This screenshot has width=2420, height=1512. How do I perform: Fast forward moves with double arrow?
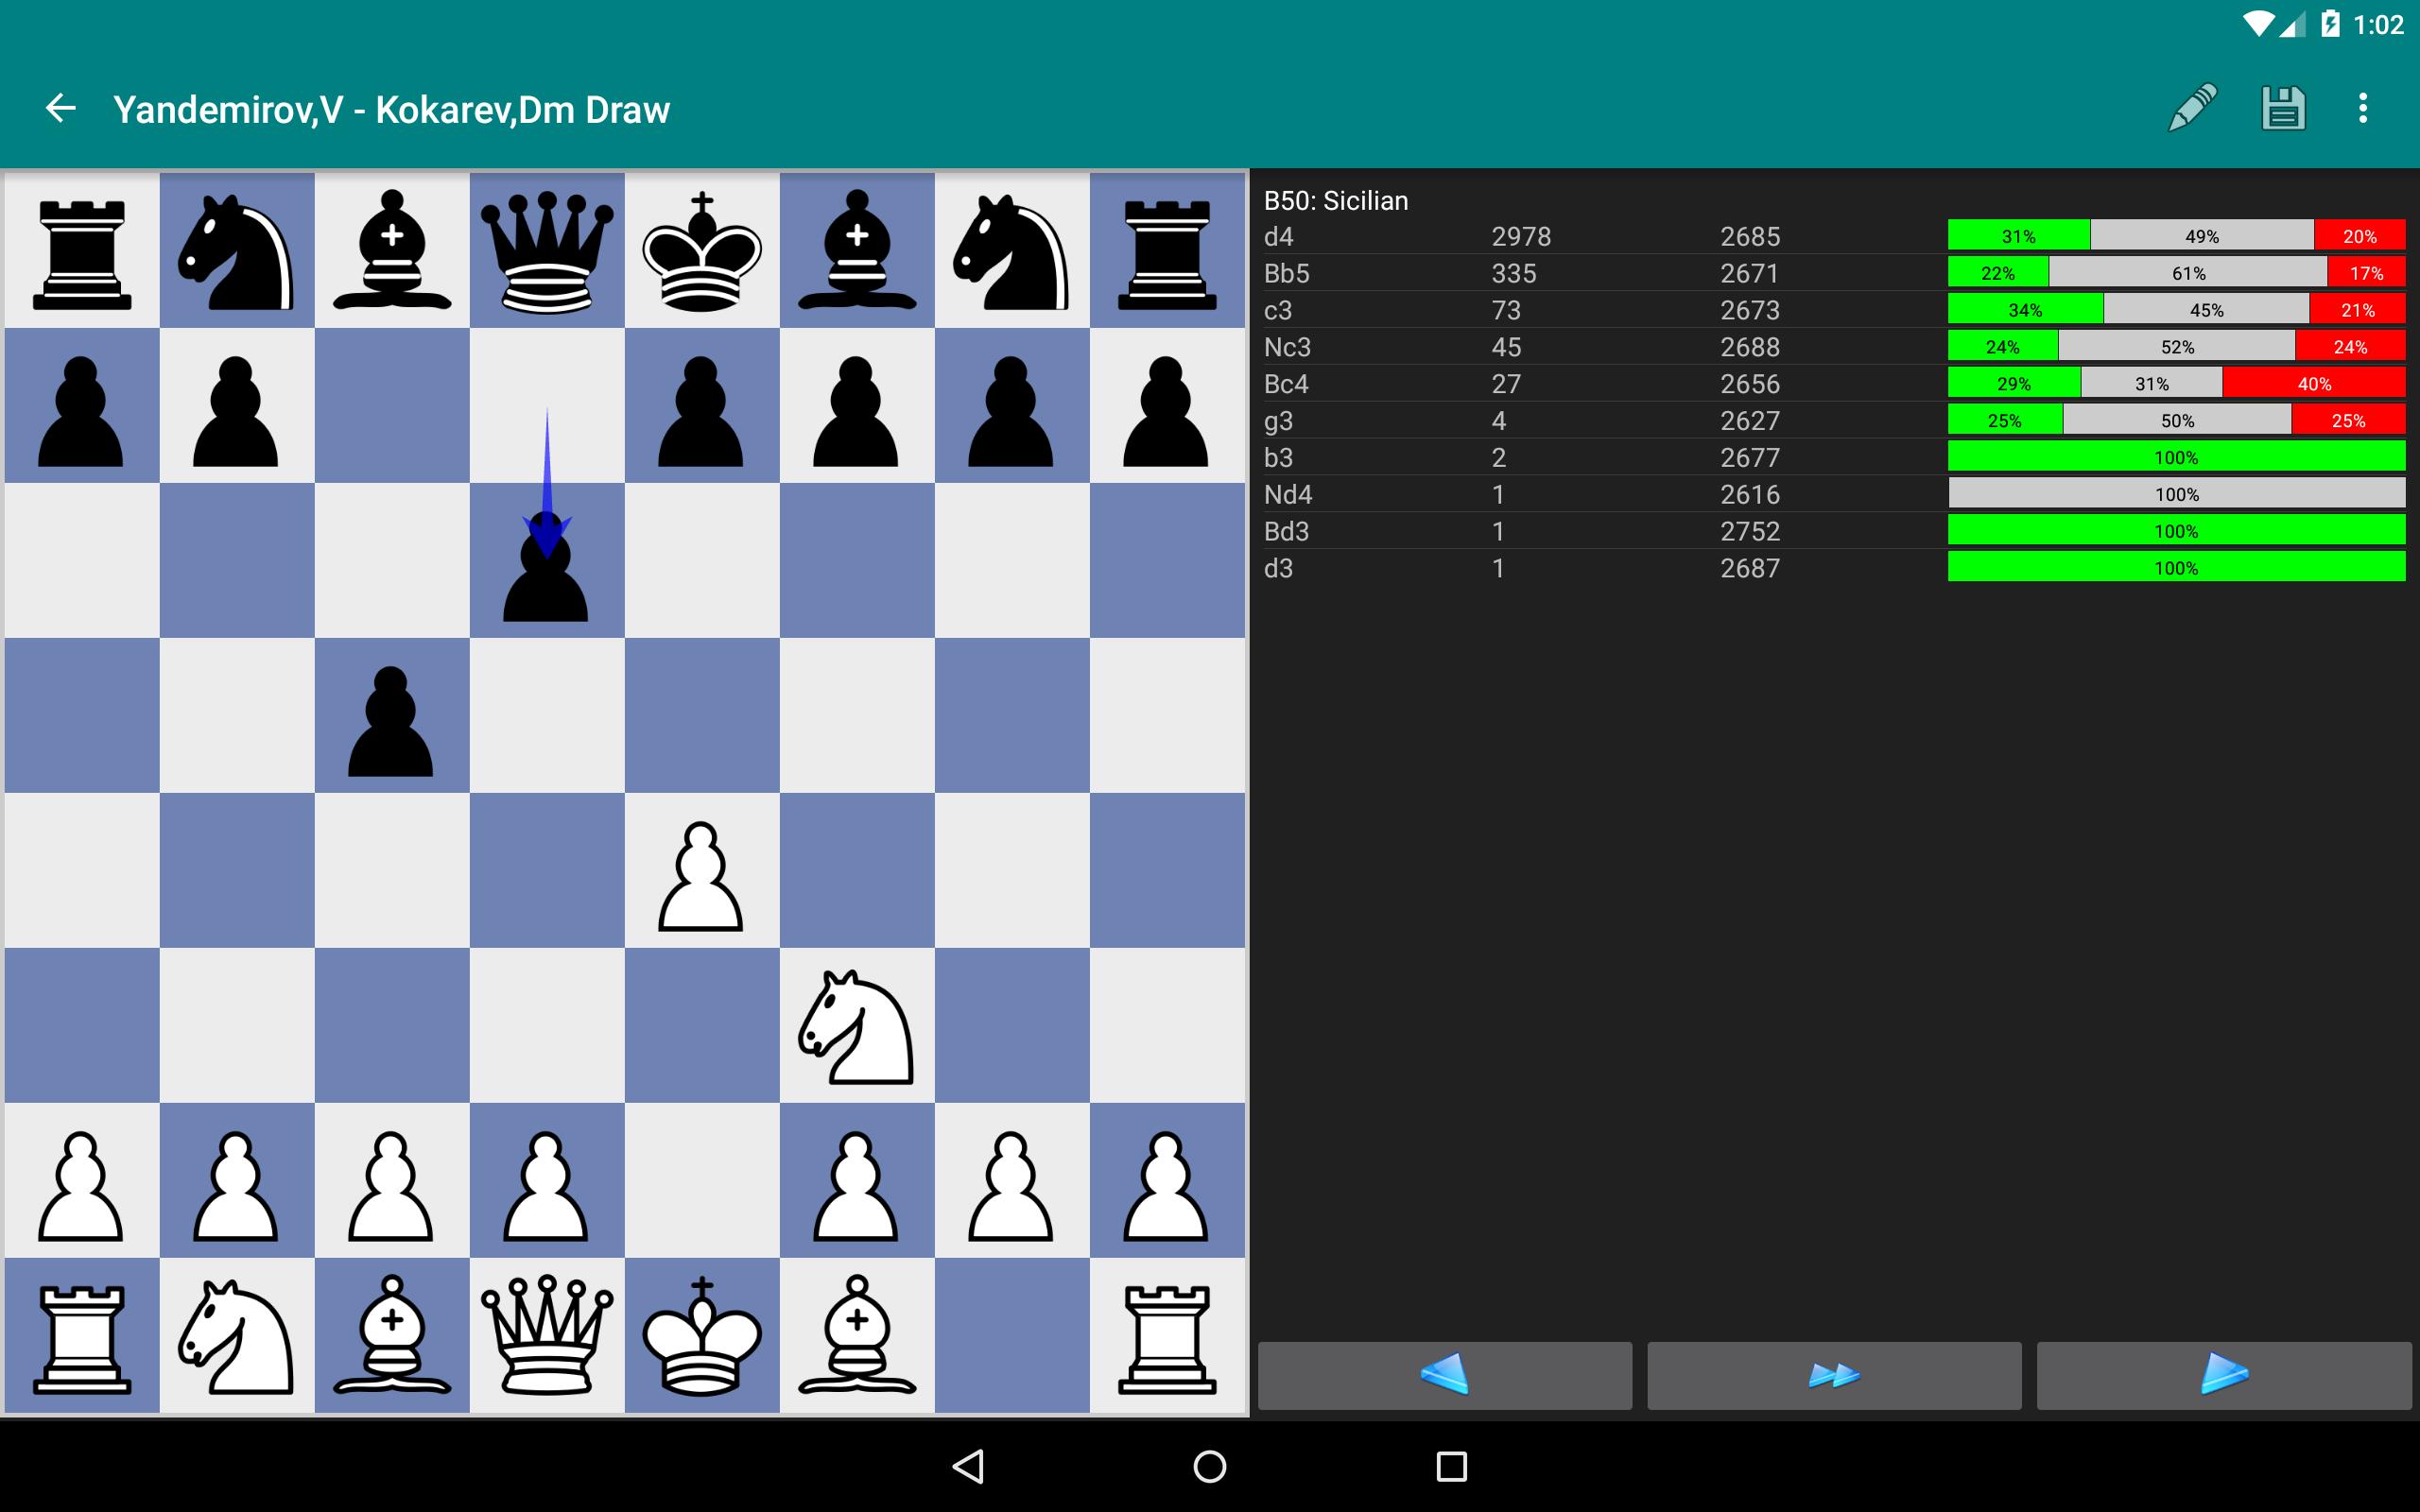[1834, 1375]
